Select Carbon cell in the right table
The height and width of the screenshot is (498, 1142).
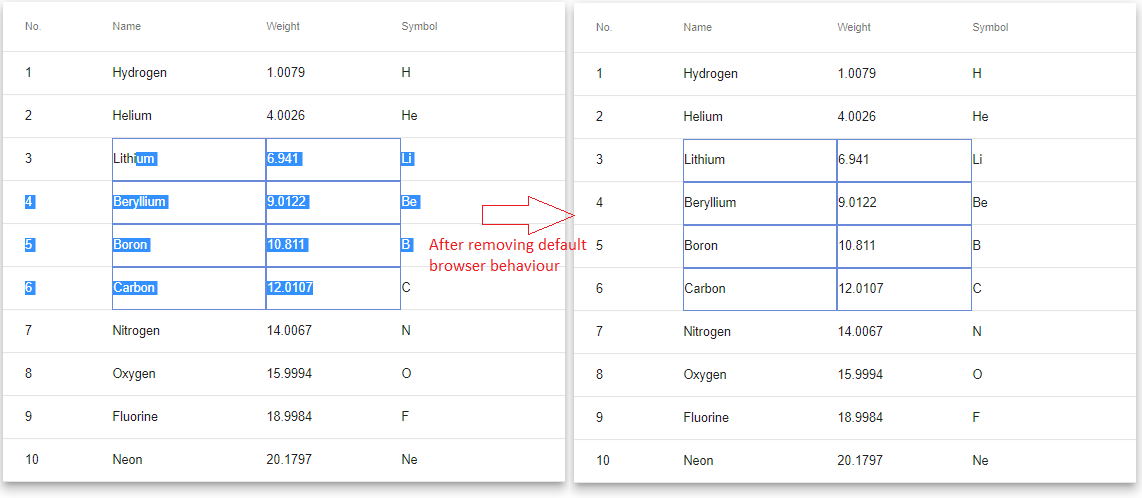(x=760, y=289)
